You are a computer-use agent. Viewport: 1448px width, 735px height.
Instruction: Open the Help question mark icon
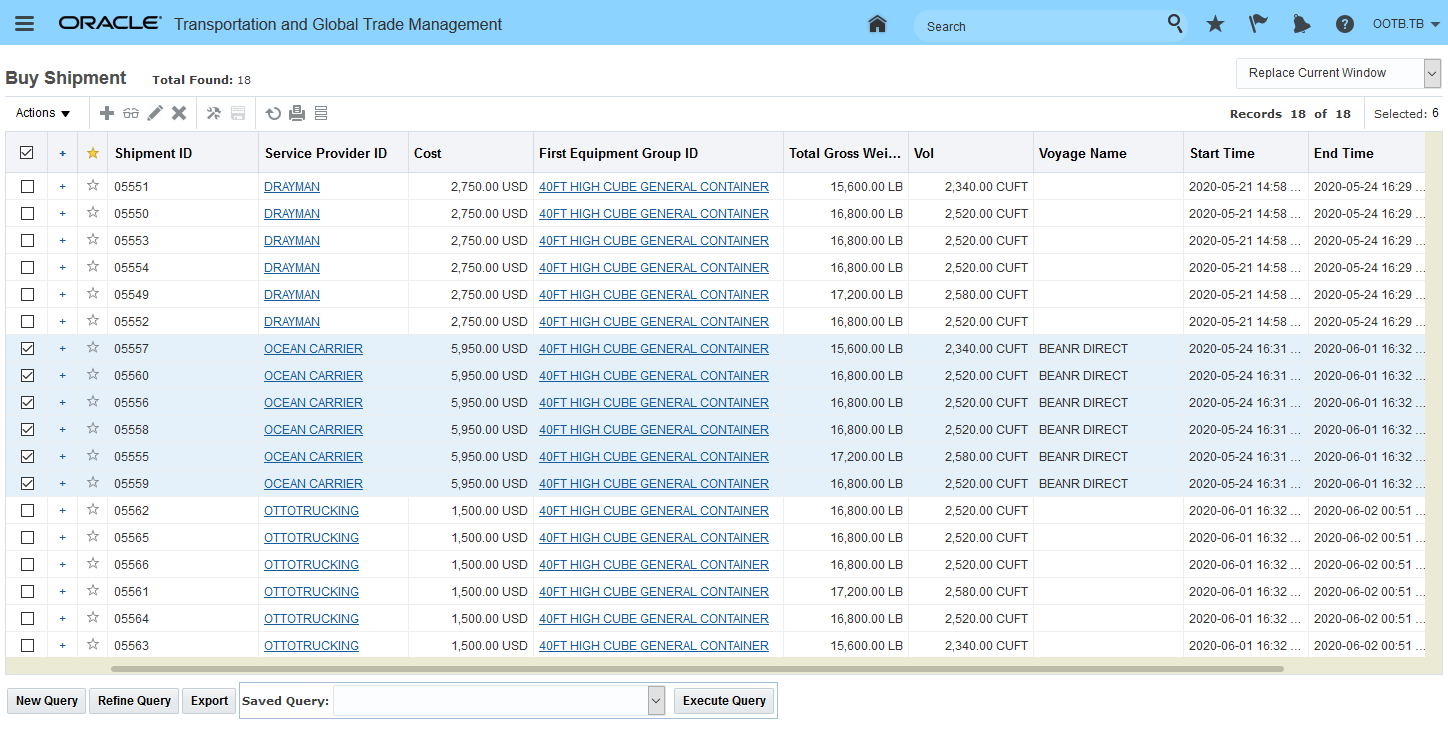1345,24
